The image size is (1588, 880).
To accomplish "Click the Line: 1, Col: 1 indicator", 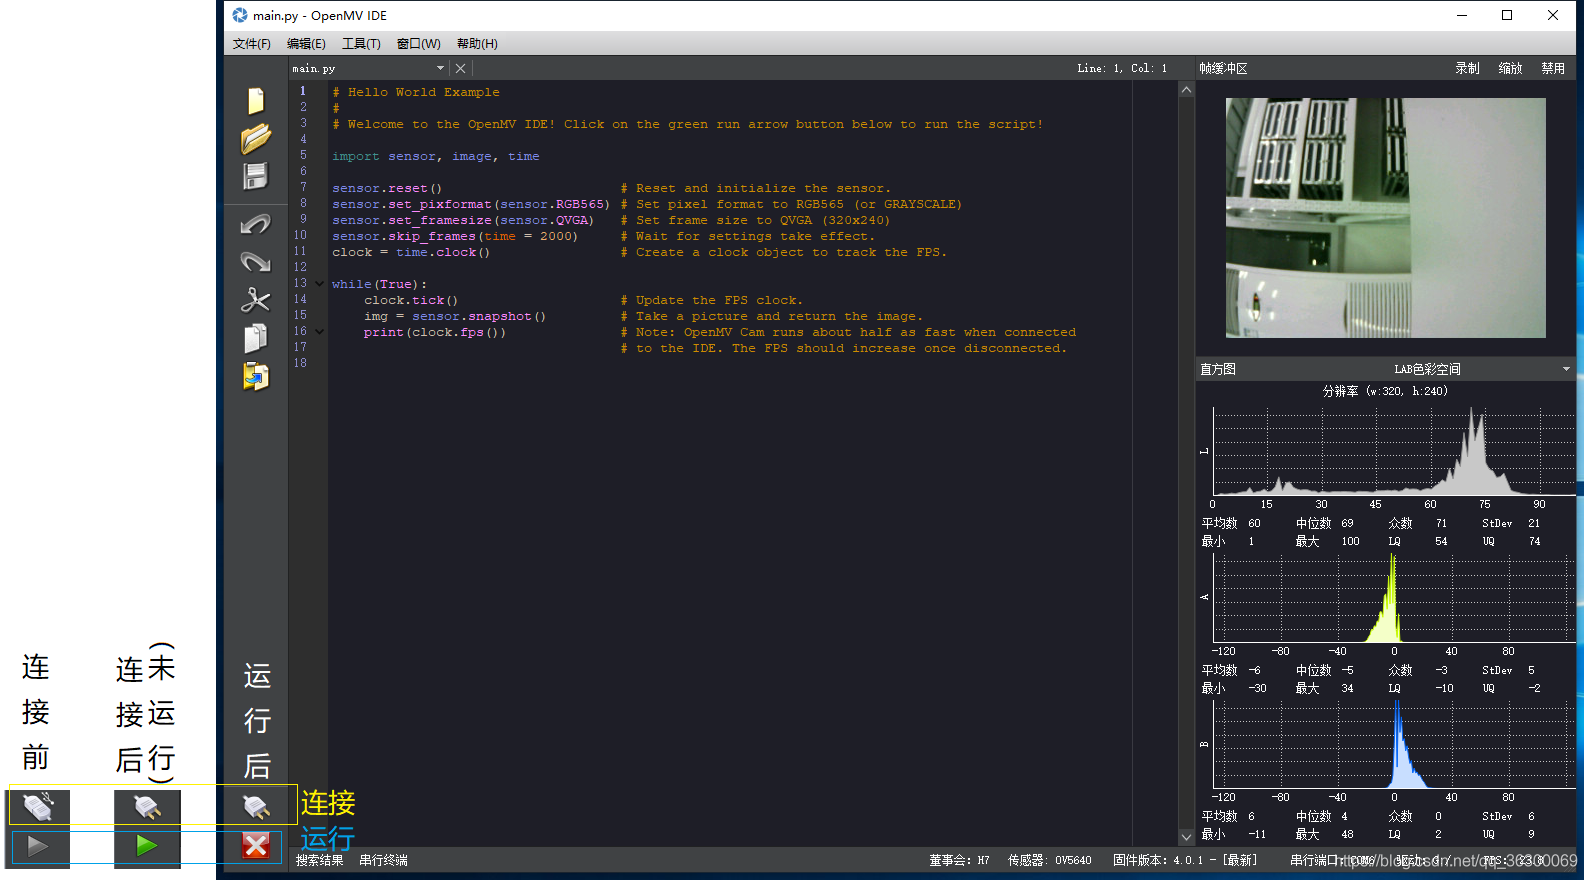I will tap(1122, 68).
